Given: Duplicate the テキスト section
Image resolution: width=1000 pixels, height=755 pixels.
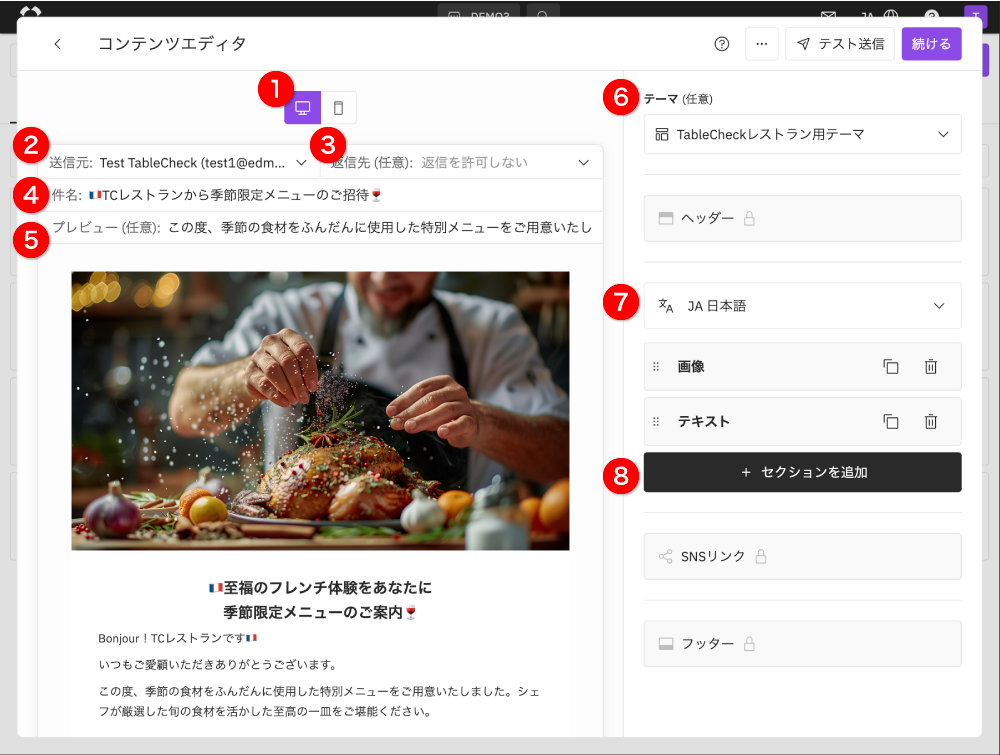Looking at the screenshot, I should (x=891, y=421).
